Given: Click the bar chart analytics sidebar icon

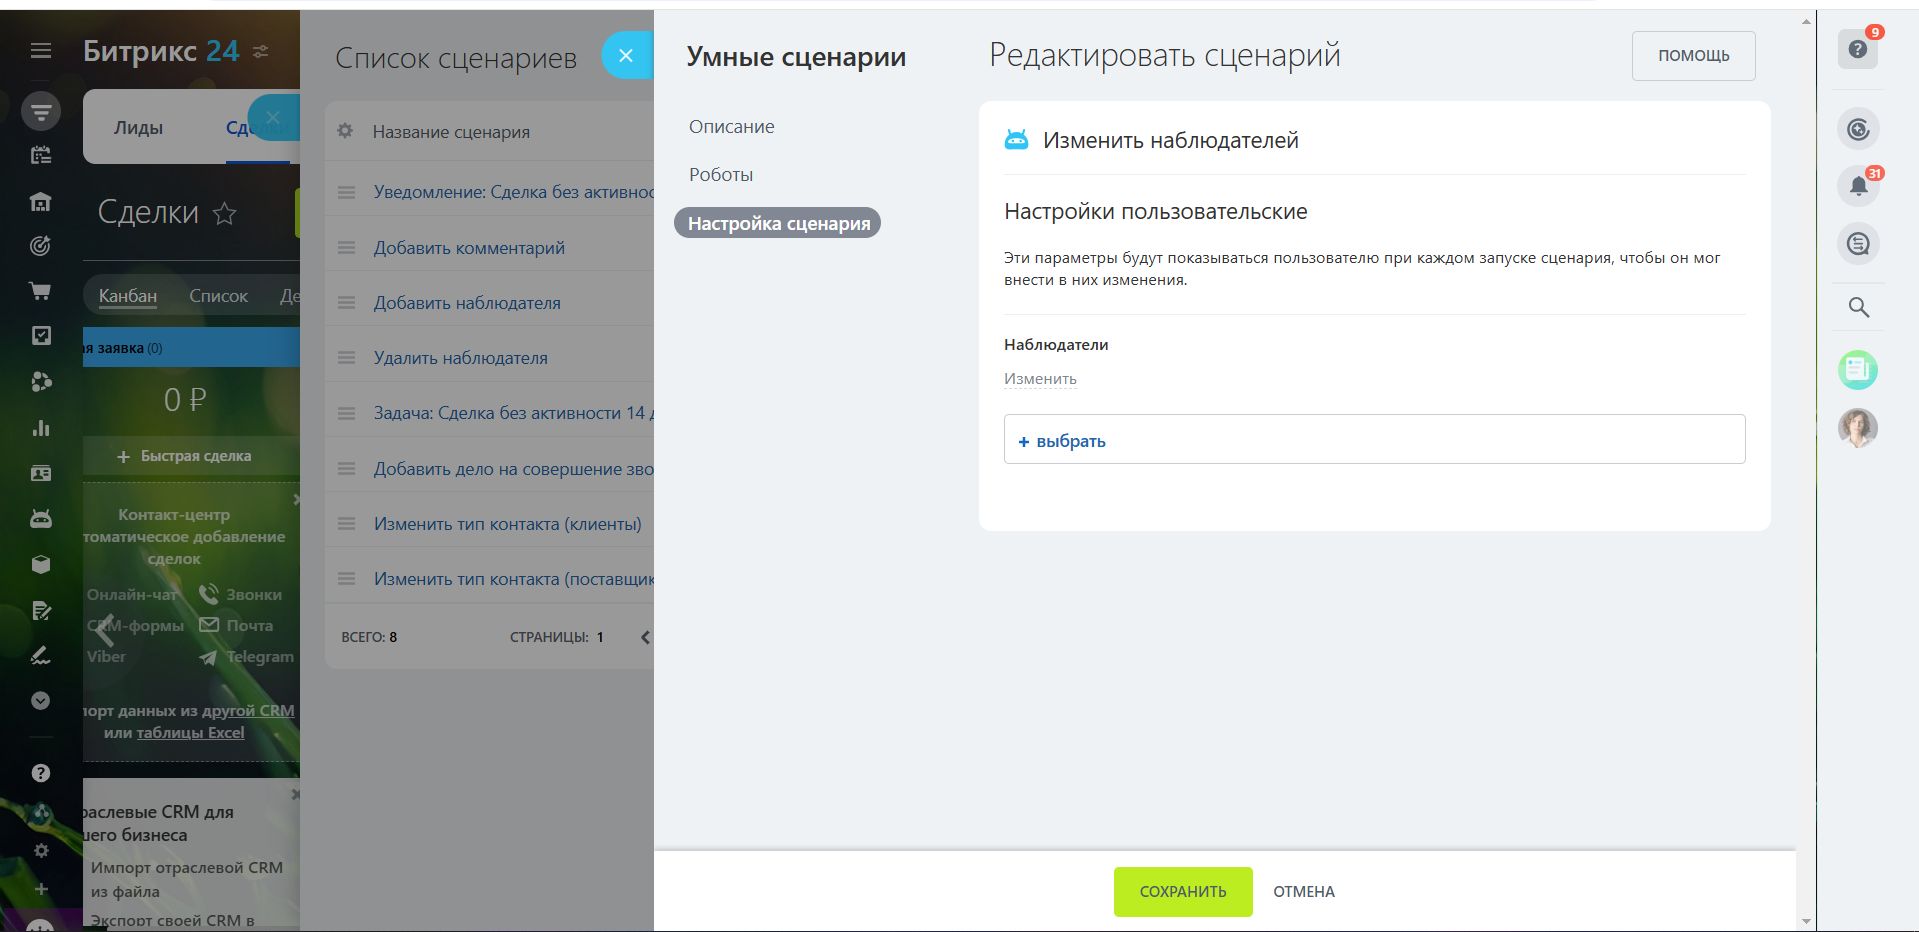Looking at the screenshot, I should (x=41, y=428).
